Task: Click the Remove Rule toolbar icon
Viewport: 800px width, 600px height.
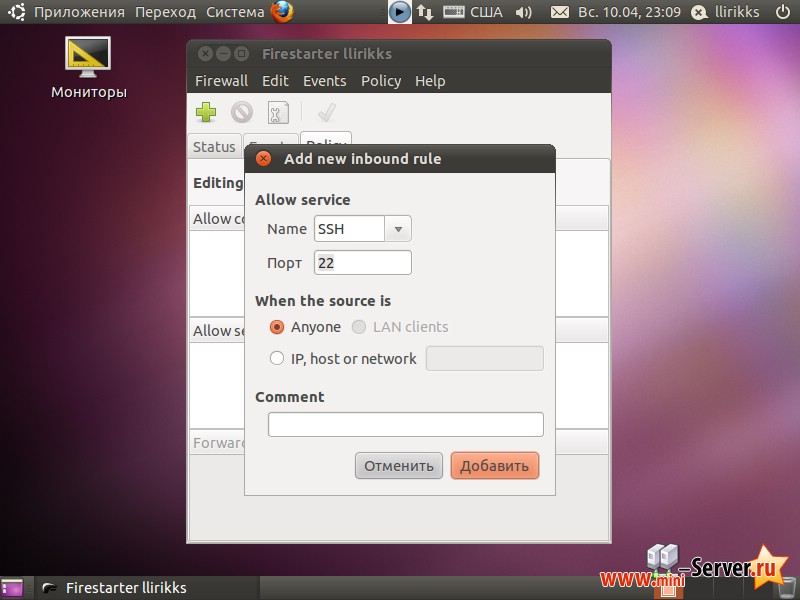Action: (242, 113)
